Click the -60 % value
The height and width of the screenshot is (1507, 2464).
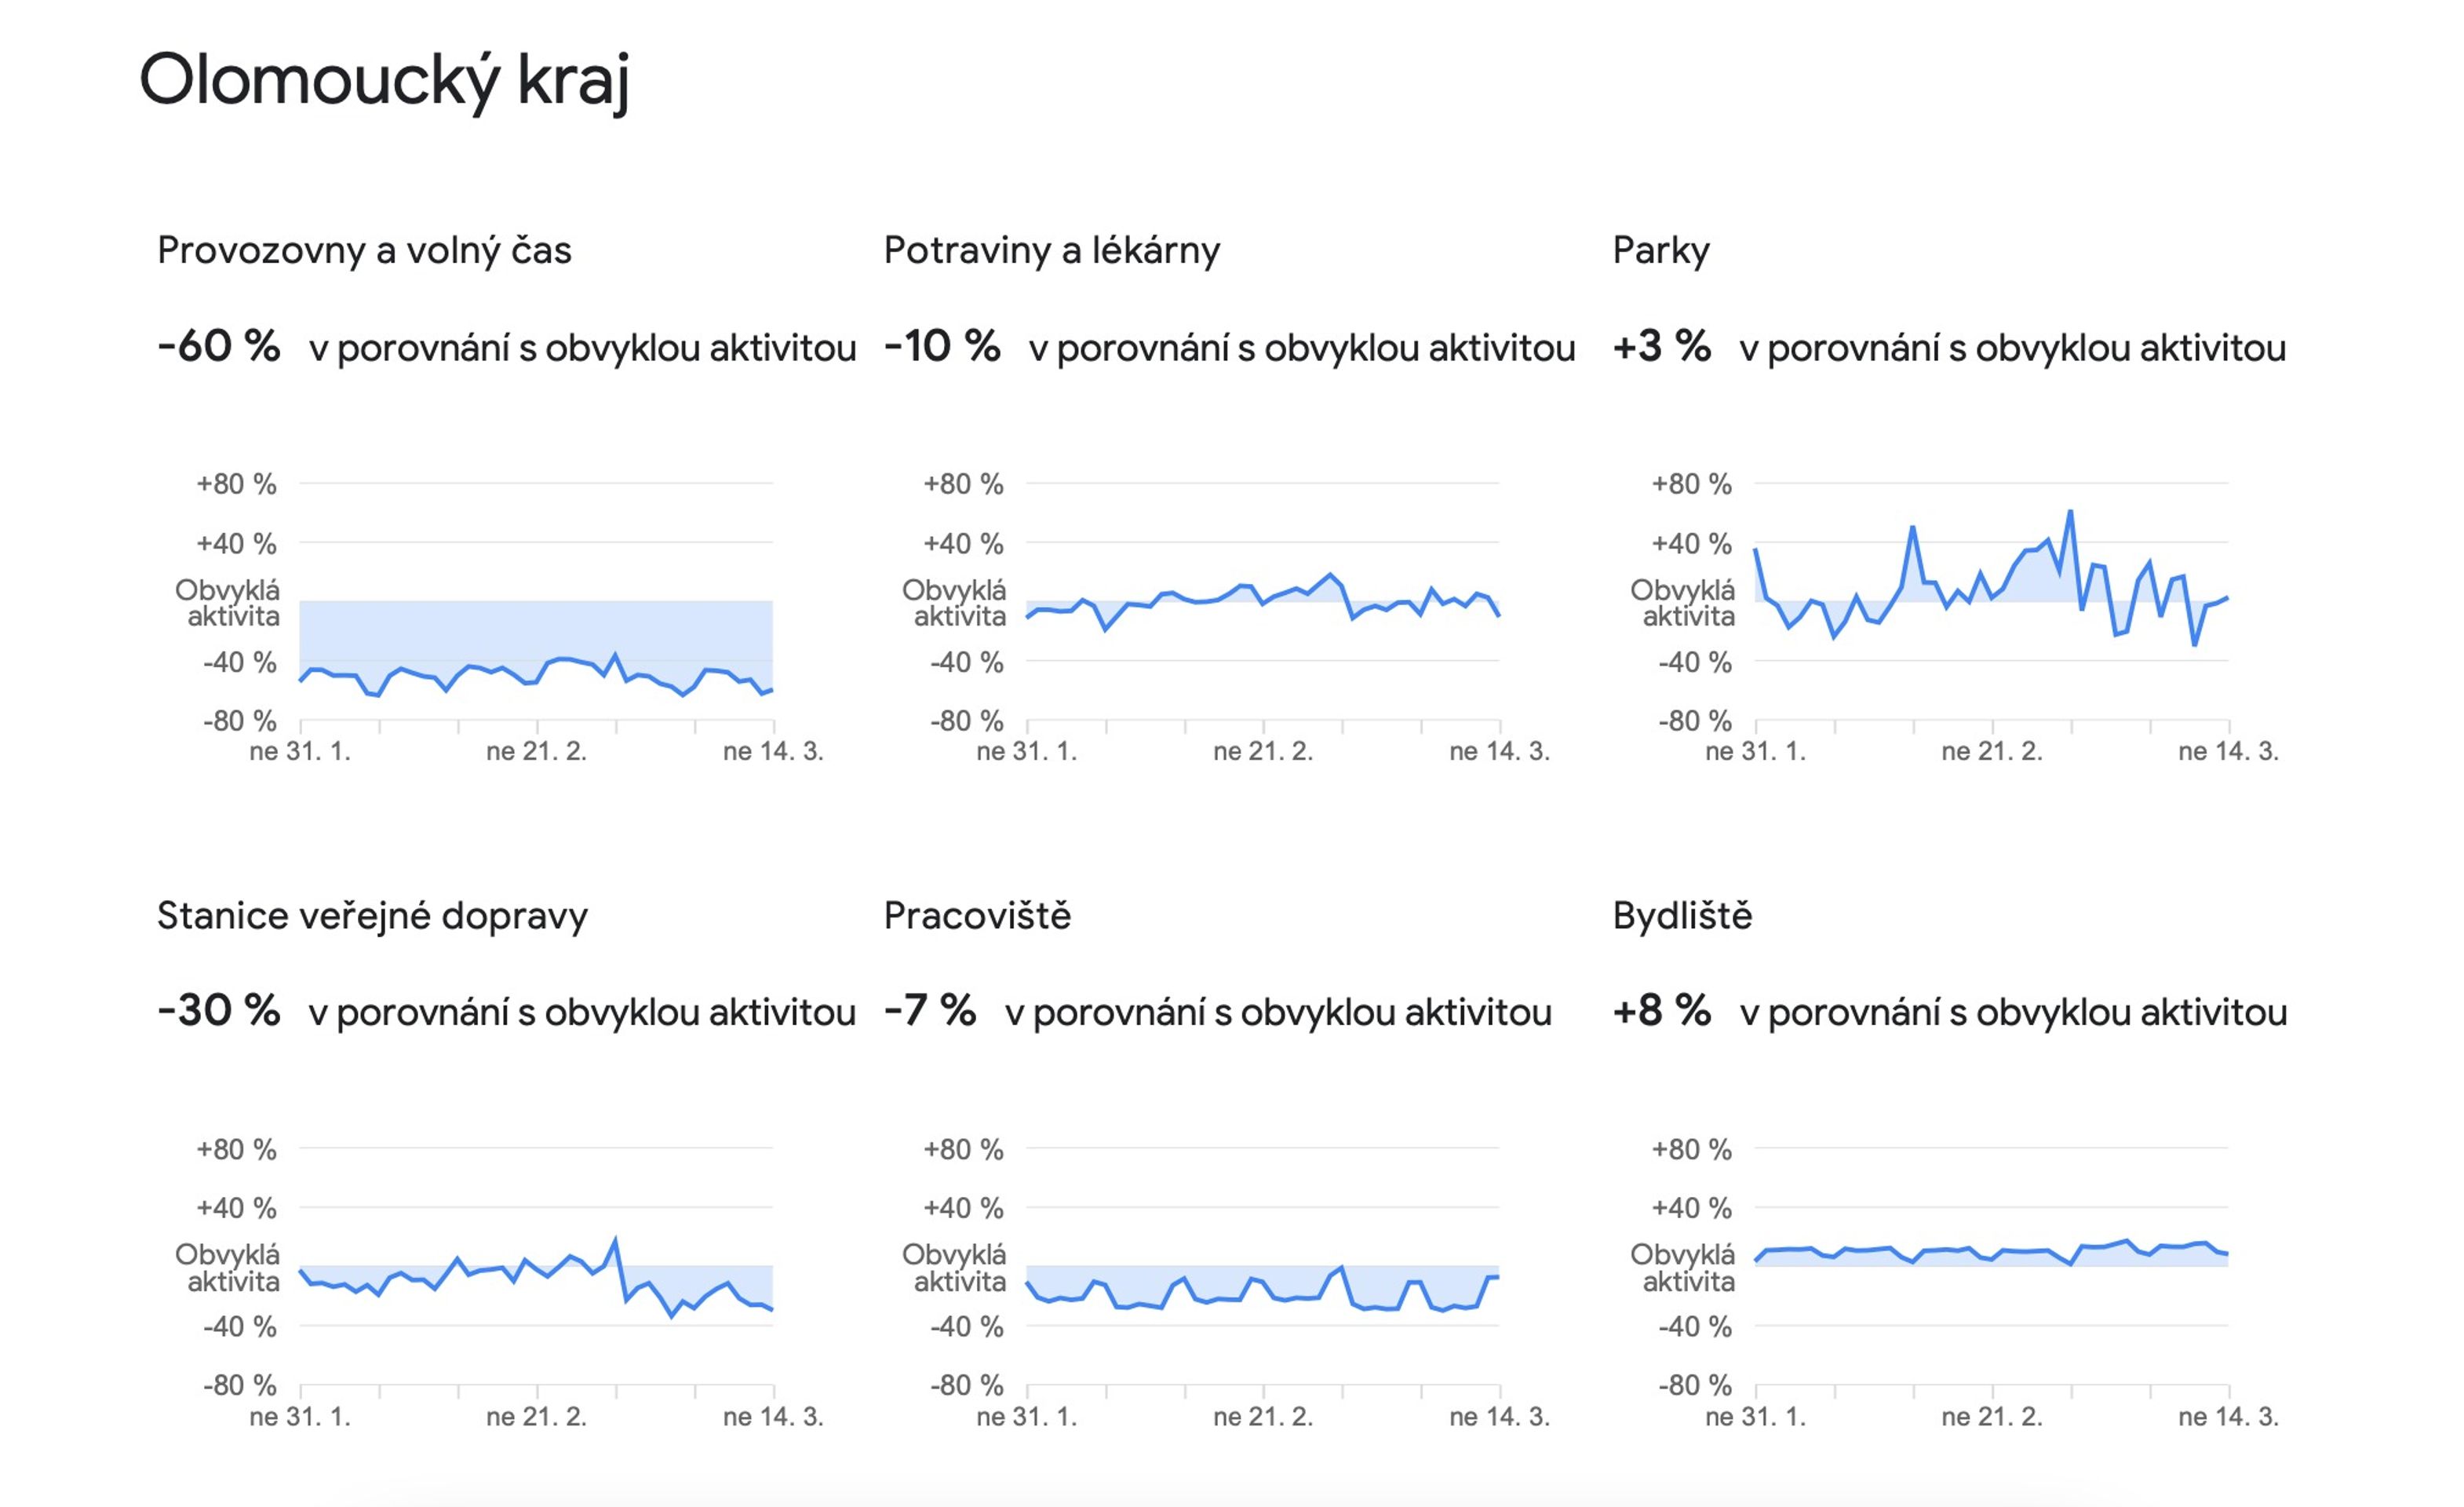(x=218, y=346)
